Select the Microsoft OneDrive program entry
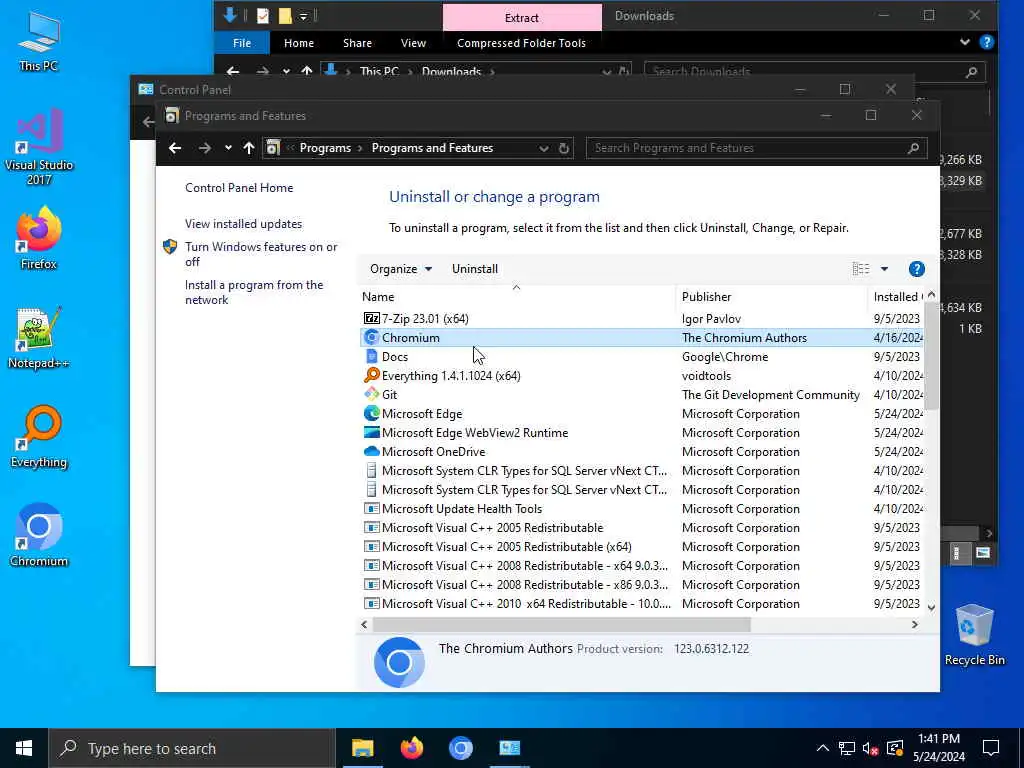 642,452
